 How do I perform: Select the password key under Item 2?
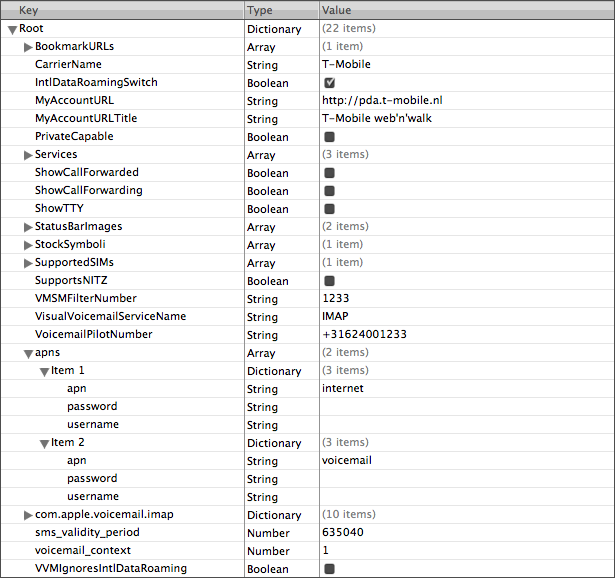pos(92,478)
